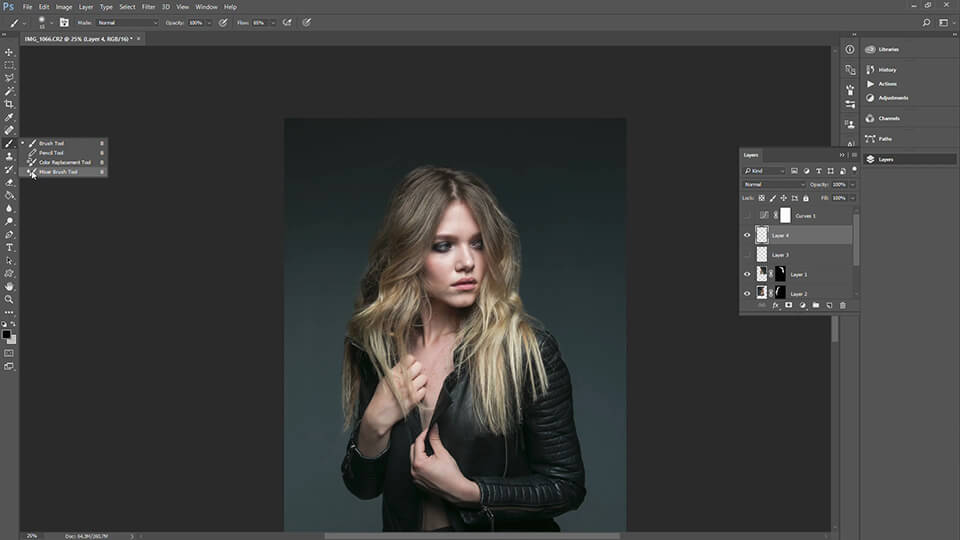Image resolution: width=960 pixels, height=540 pixels.
Task: Toggle lock all padlock icon
Action: [806, 198]
